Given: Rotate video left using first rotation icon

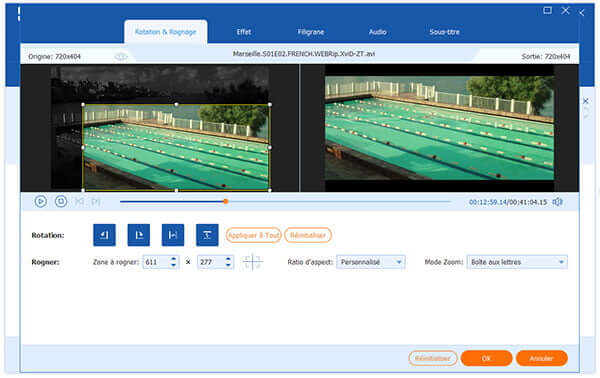Looking at the screenshot, I should [104, 235].
